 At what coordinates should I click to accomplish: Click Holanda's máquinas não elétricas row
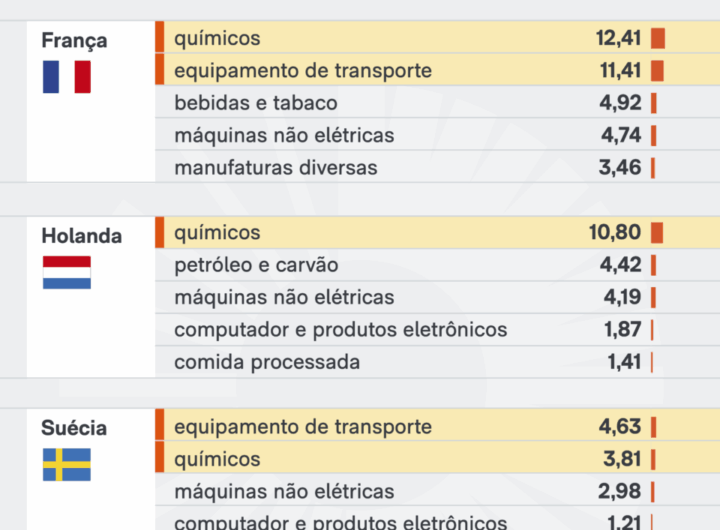coord(284,297)
